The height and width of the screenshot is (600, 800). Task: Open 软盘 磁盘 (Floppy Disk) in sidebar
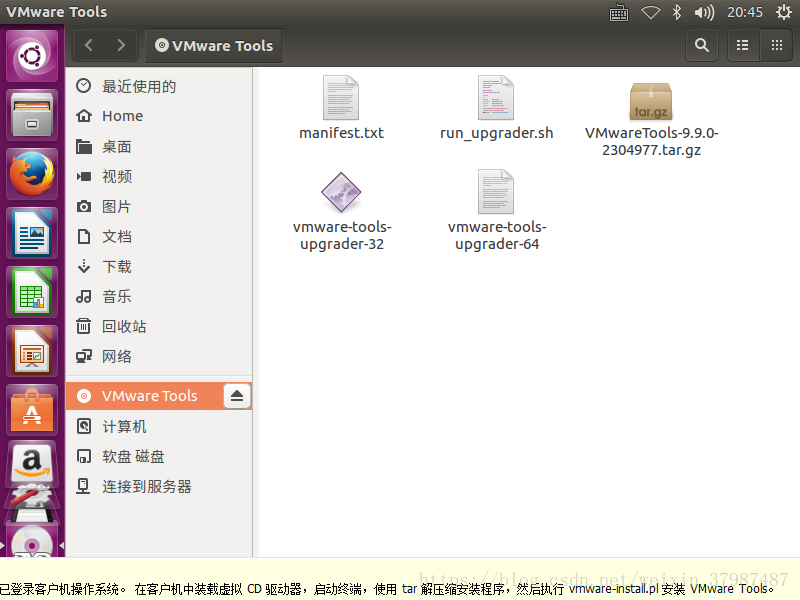pyautogui.click(x=159, y=457)
